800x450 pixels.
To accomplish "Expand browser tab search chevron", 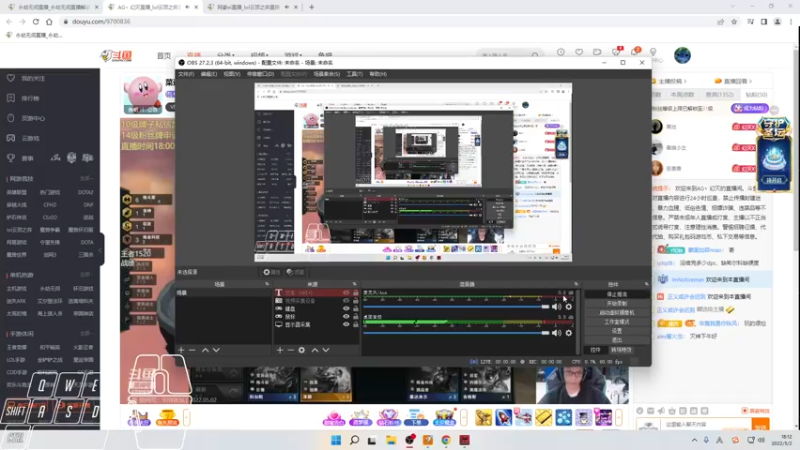I will pyautogui.click(x=733, y=7).
